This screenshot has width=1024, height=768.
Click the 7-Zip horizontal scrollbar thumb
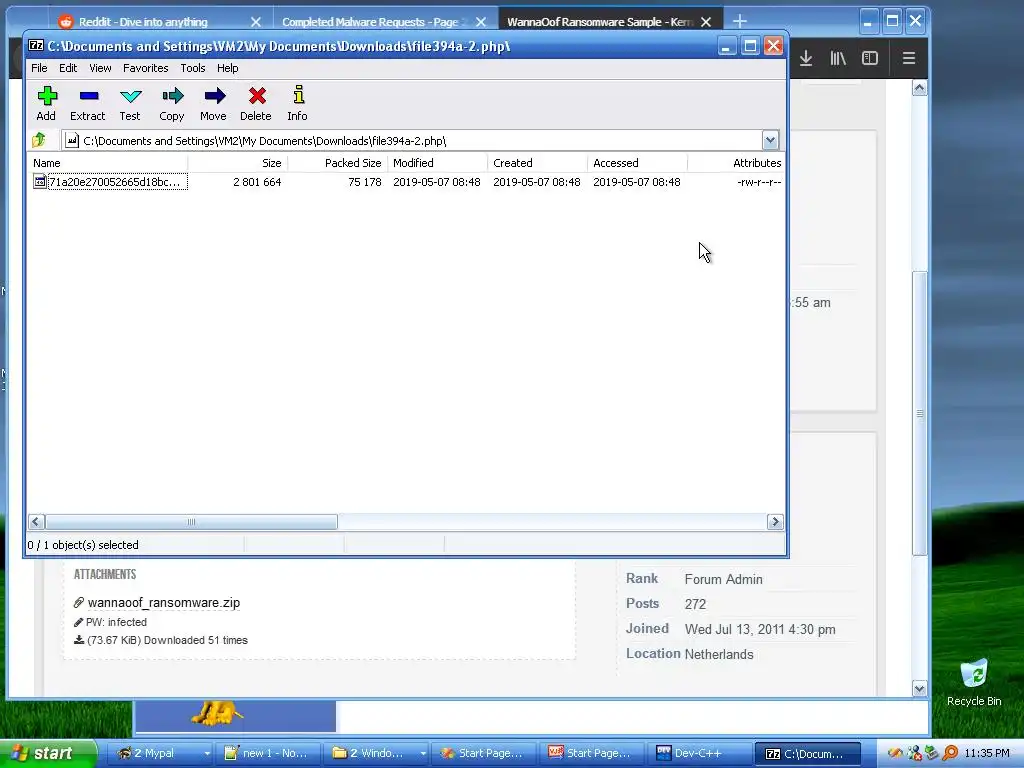191,521
